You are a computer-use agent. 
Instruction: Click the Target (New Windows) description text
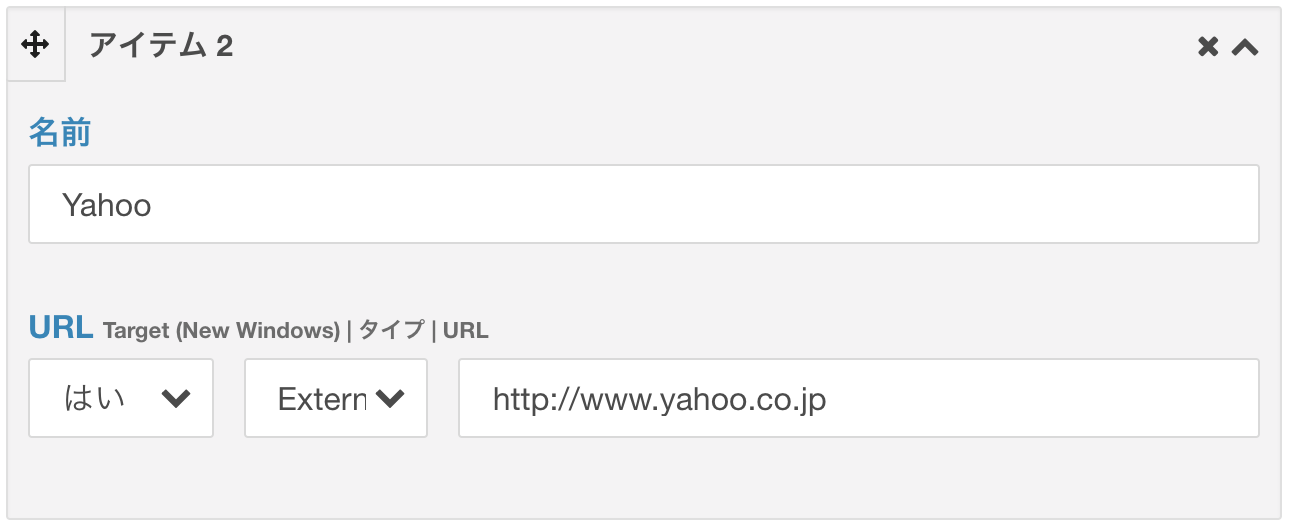221,331
